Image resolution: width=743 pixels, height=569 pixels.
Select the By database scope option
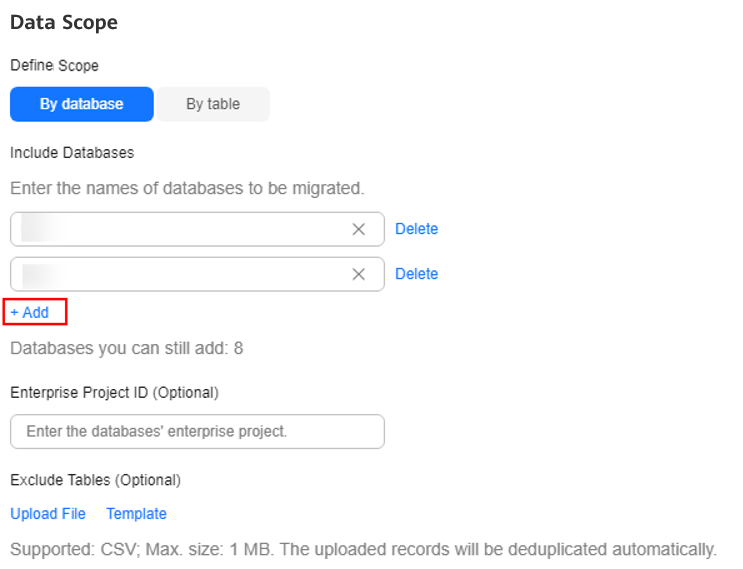(82, 104)
